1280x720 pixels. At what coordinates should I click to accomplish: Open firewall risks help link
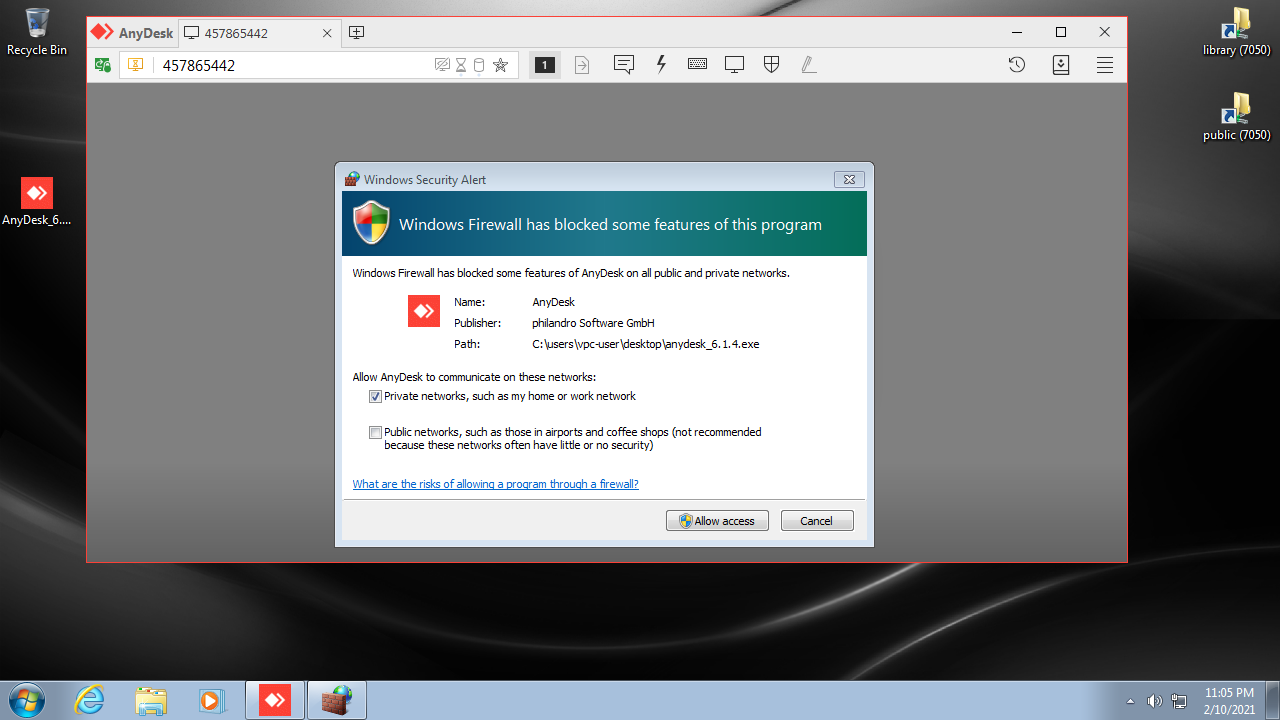point(495,484)
